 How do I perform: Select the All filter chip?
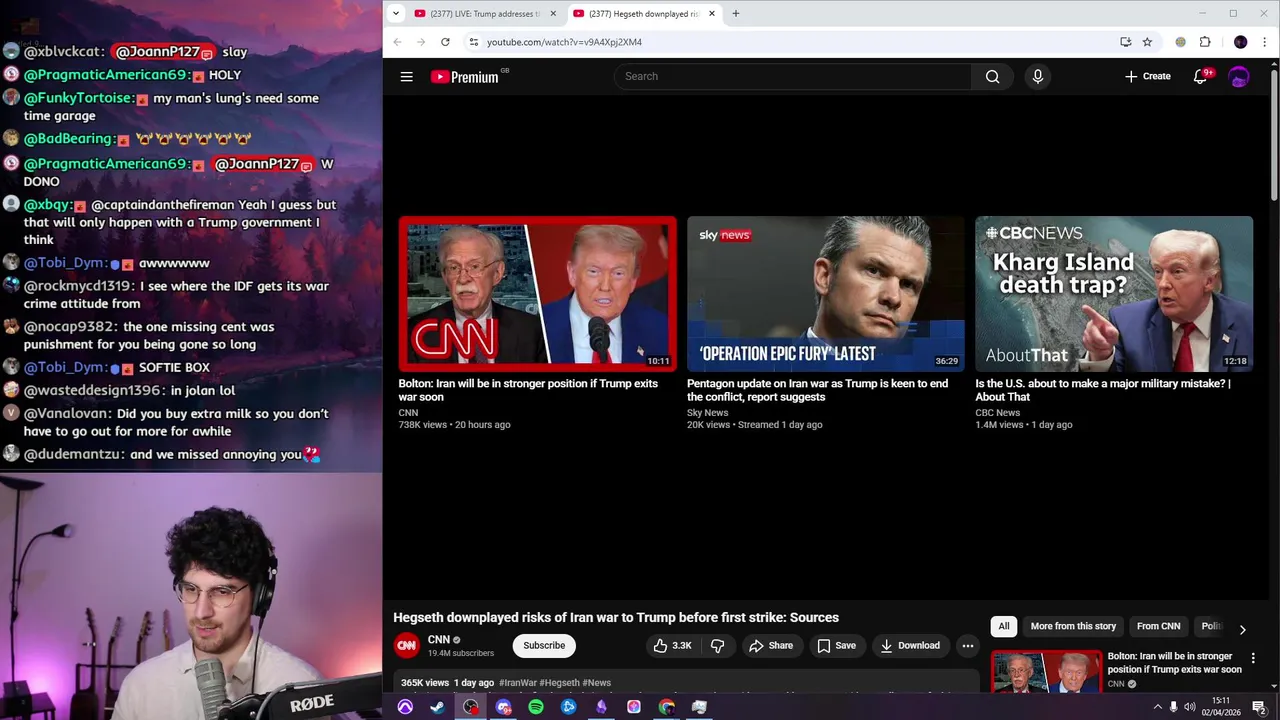[x=1004, y=626]
